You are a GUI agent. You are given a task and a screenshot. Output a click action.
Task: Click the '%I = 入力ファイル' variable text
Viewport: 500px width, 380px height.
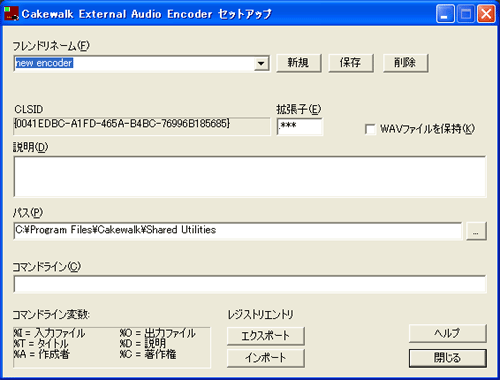tap(49, 333)
